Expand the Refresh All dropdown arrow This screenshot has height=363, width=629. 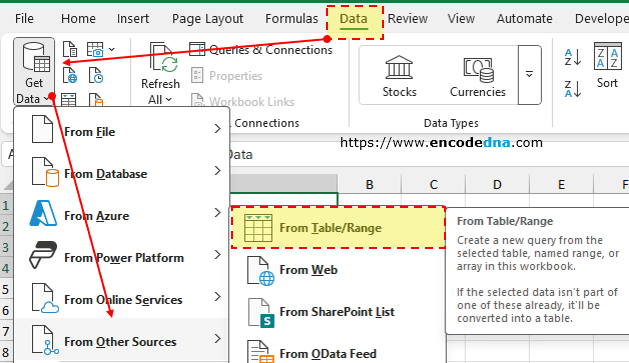point(168,99)
